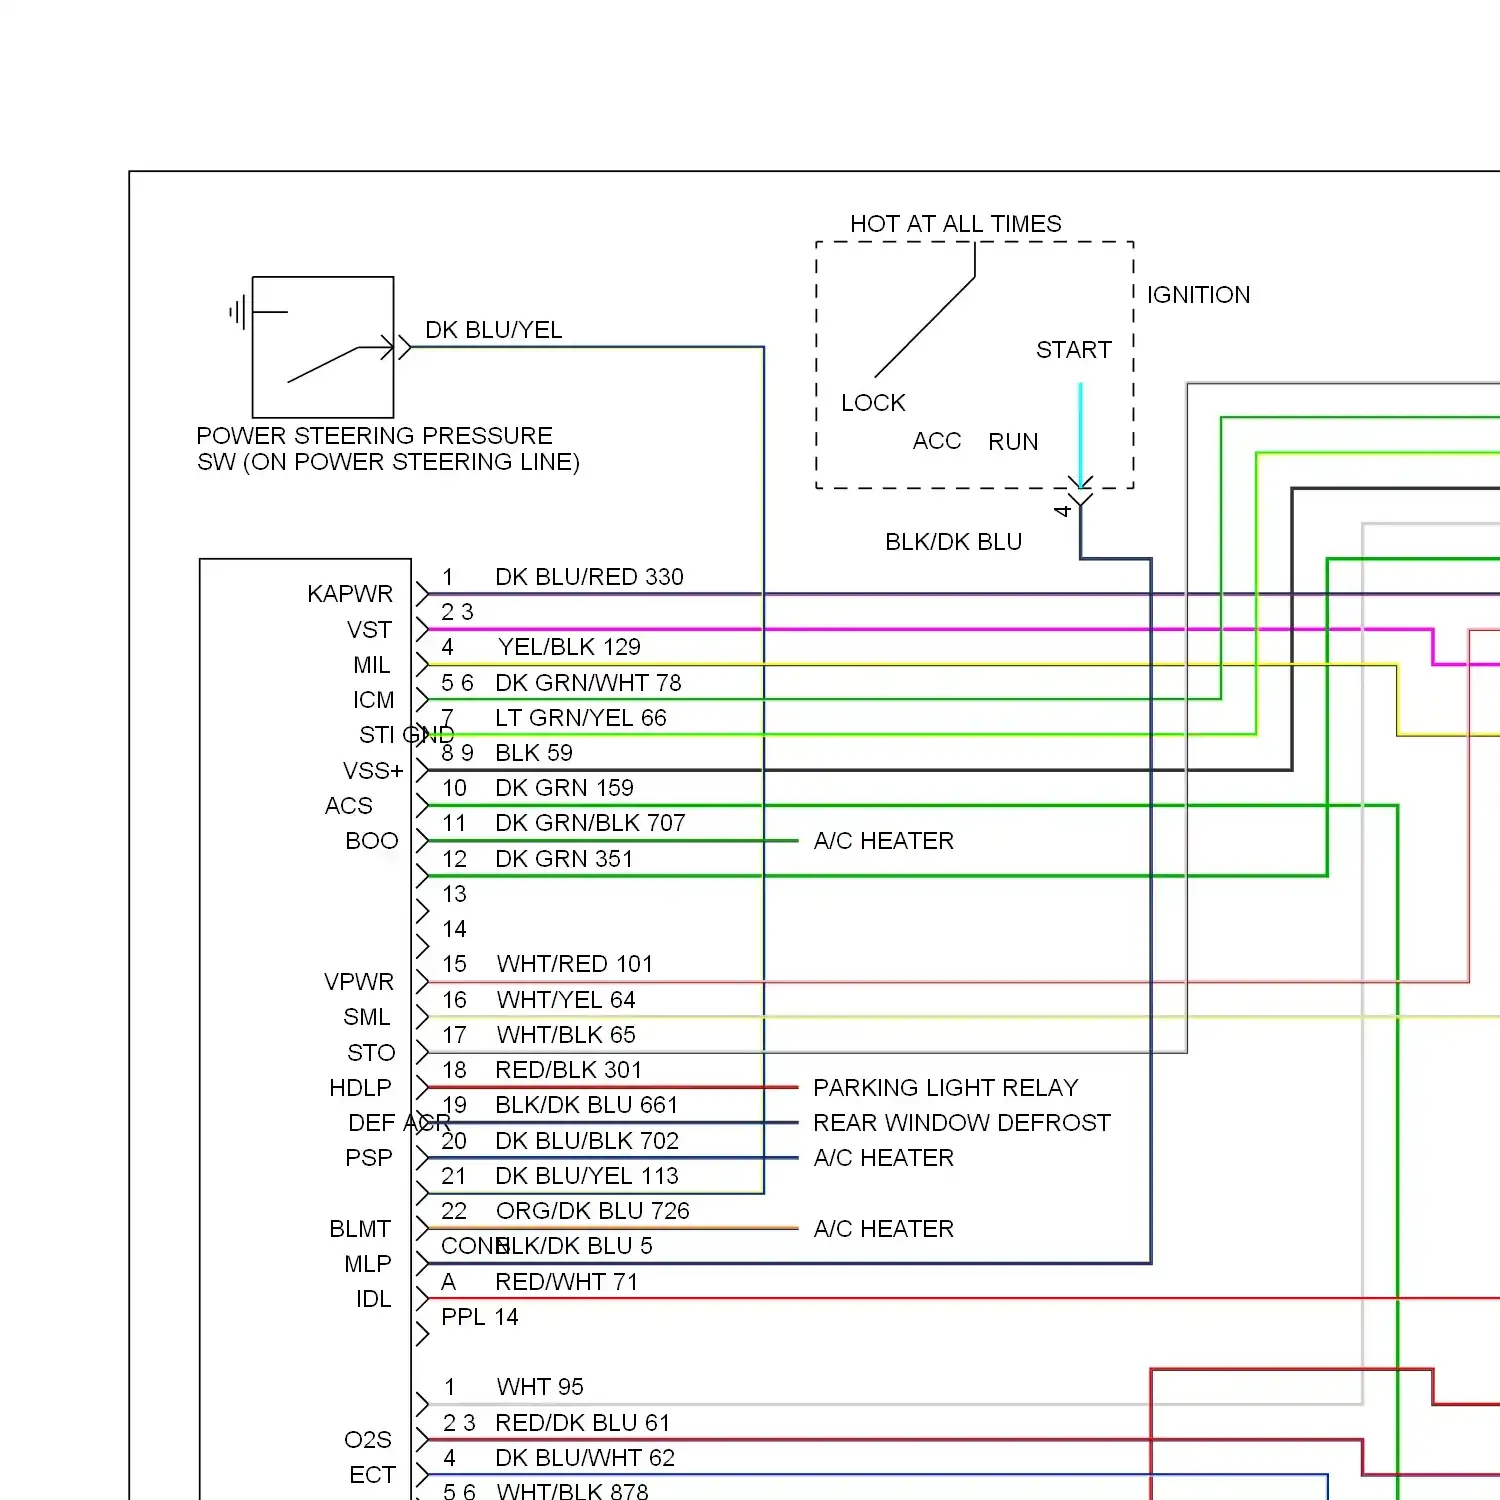This screenshot has width=1500, height=1500.
Task: Click wire label 'DK GRN/WHT 78'
Action: click(588, 683)
